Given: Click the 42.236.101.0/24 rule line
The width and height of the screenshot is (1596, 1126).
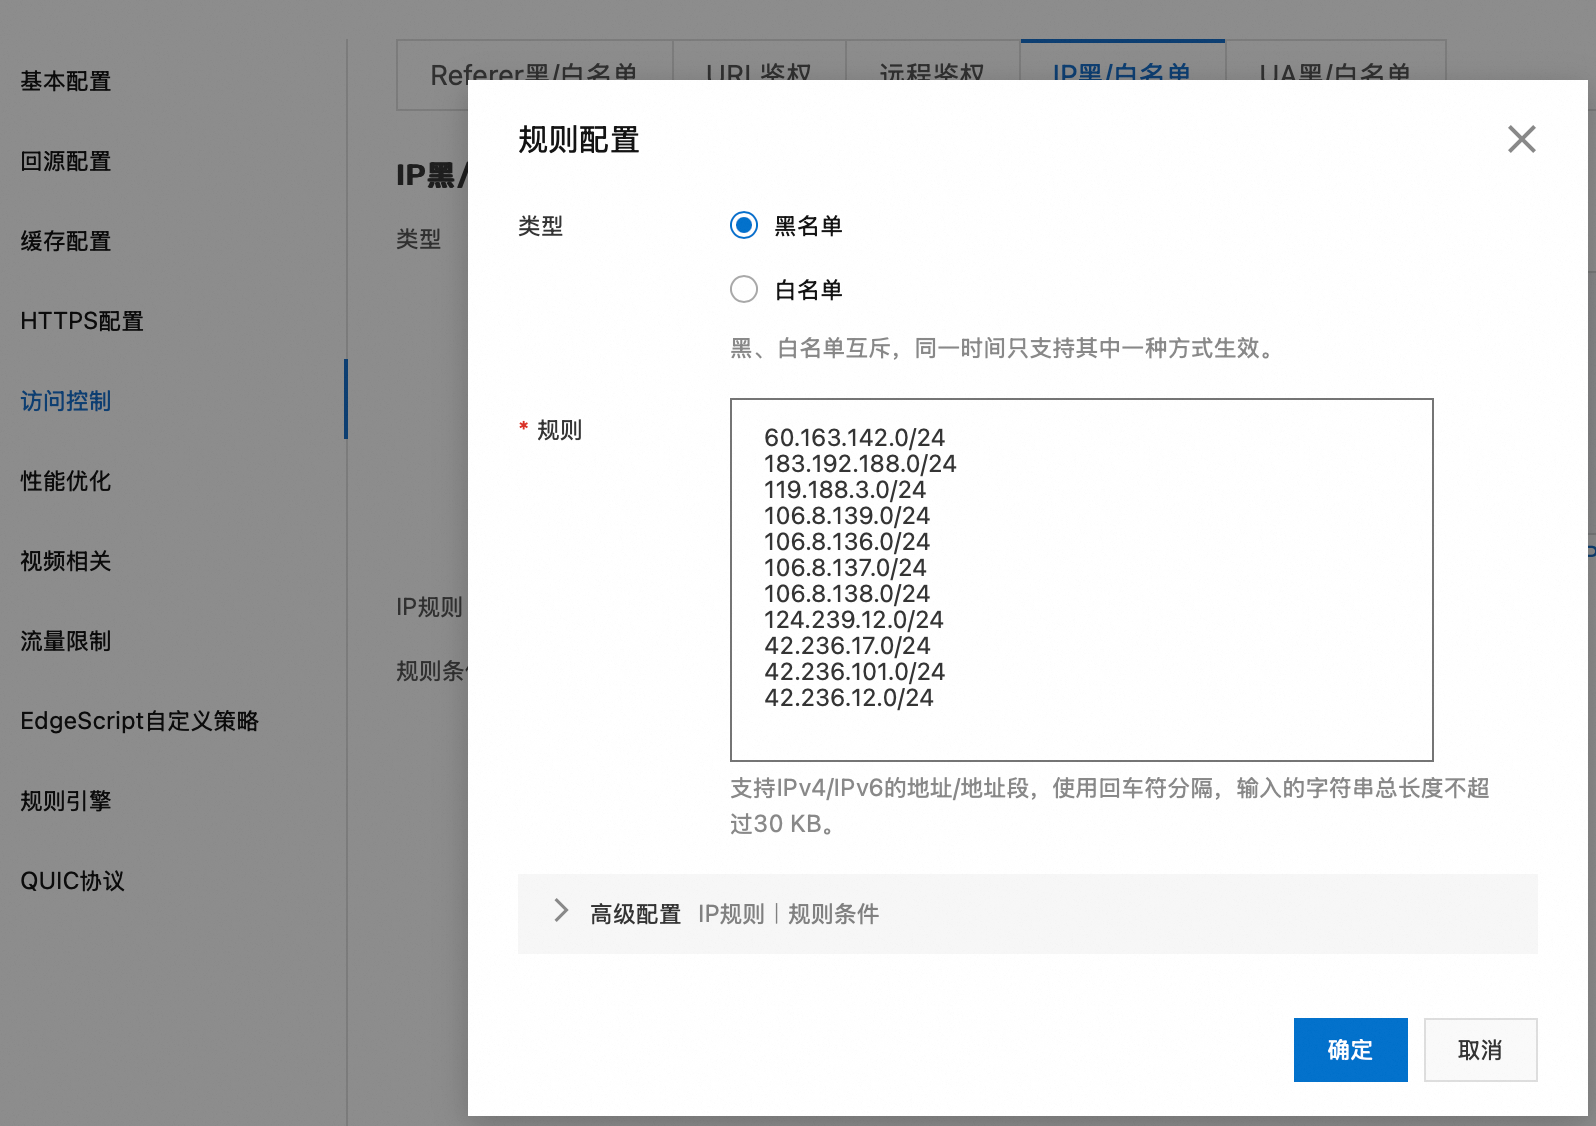Looking at the screenshot, I should tap(855, 672).
